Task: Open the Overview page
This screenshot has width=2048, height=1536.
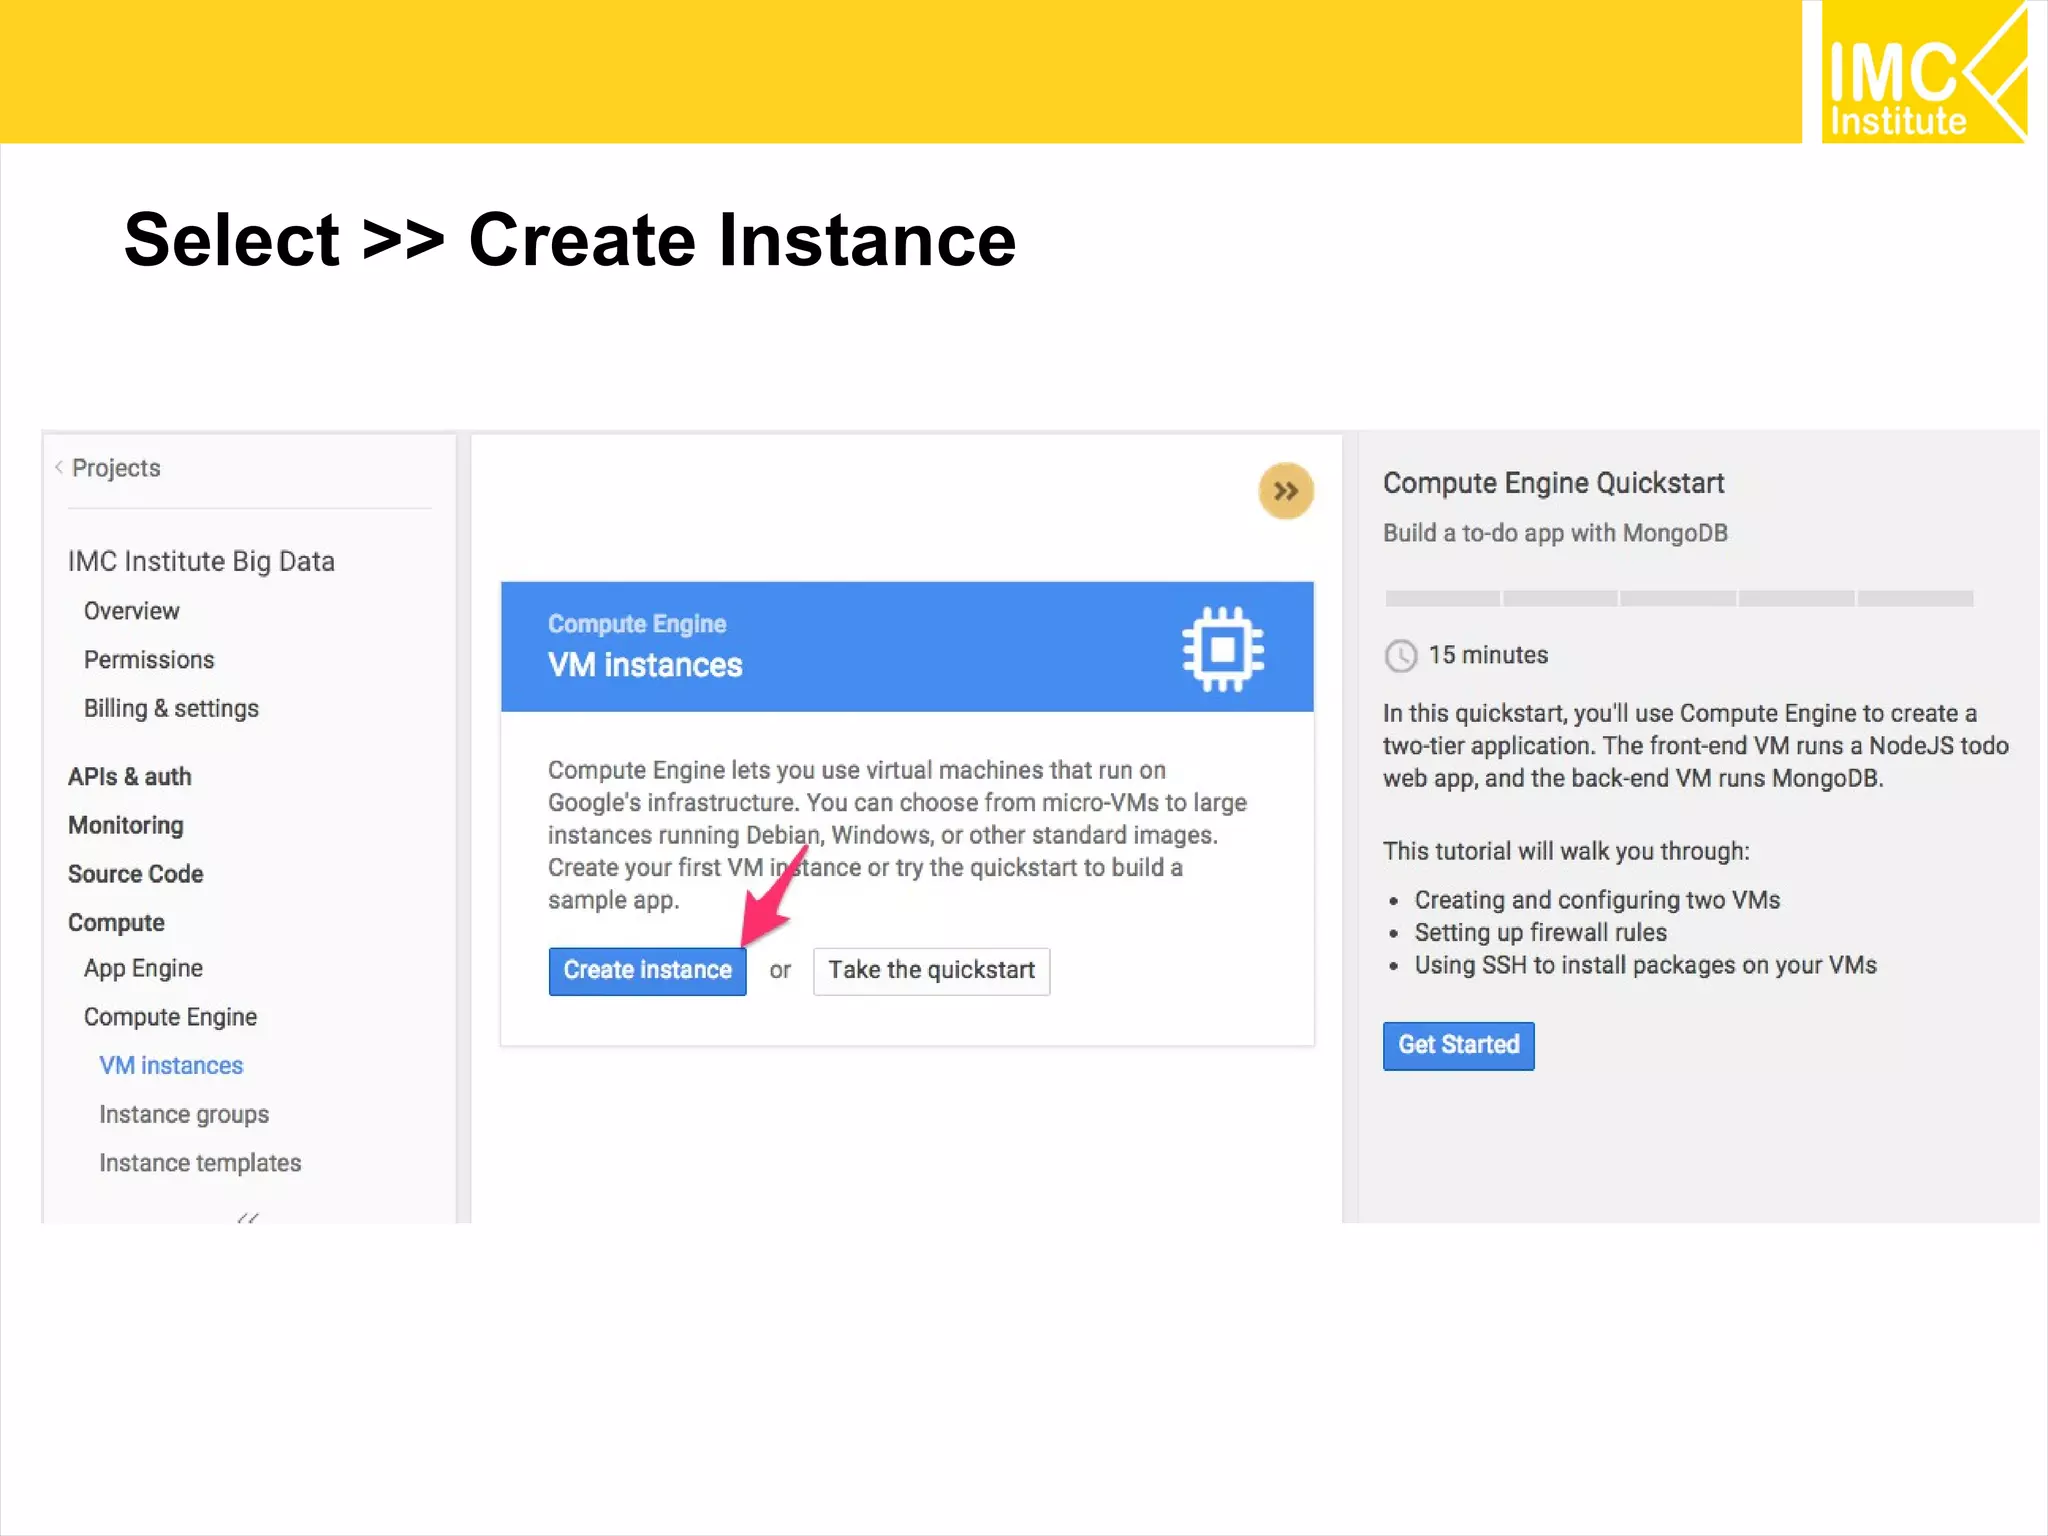Action: pyautogui.click(x=131, y=611)
